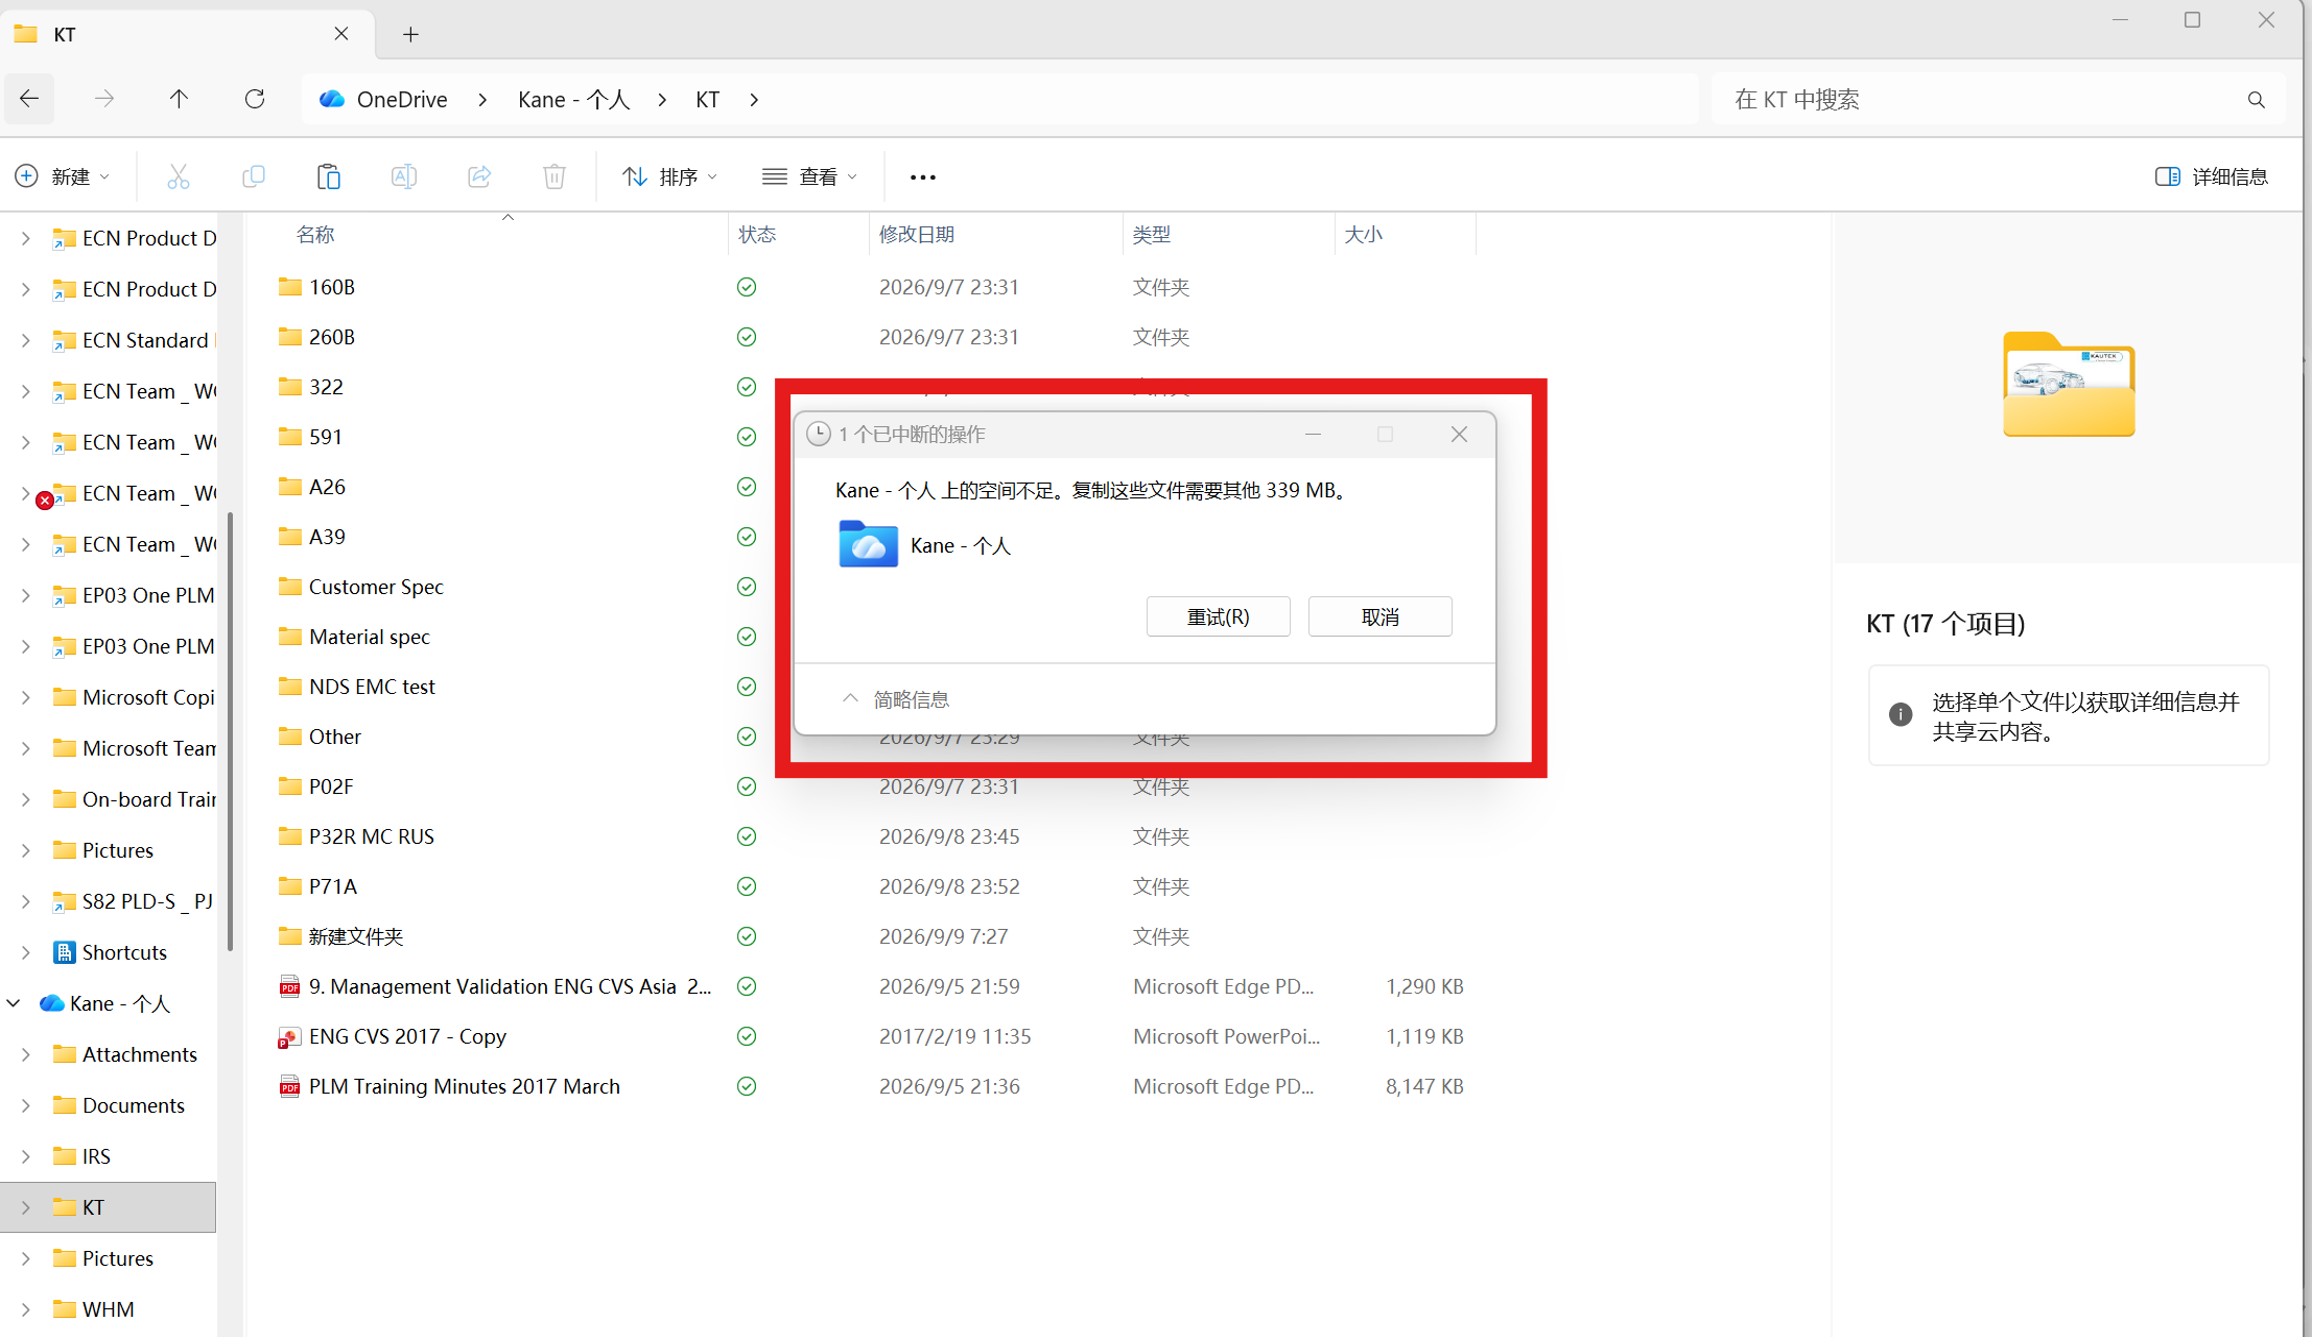Open the 查看 view dropdown
Screen dimensions: 2312x1337
(x=809, y=177)
